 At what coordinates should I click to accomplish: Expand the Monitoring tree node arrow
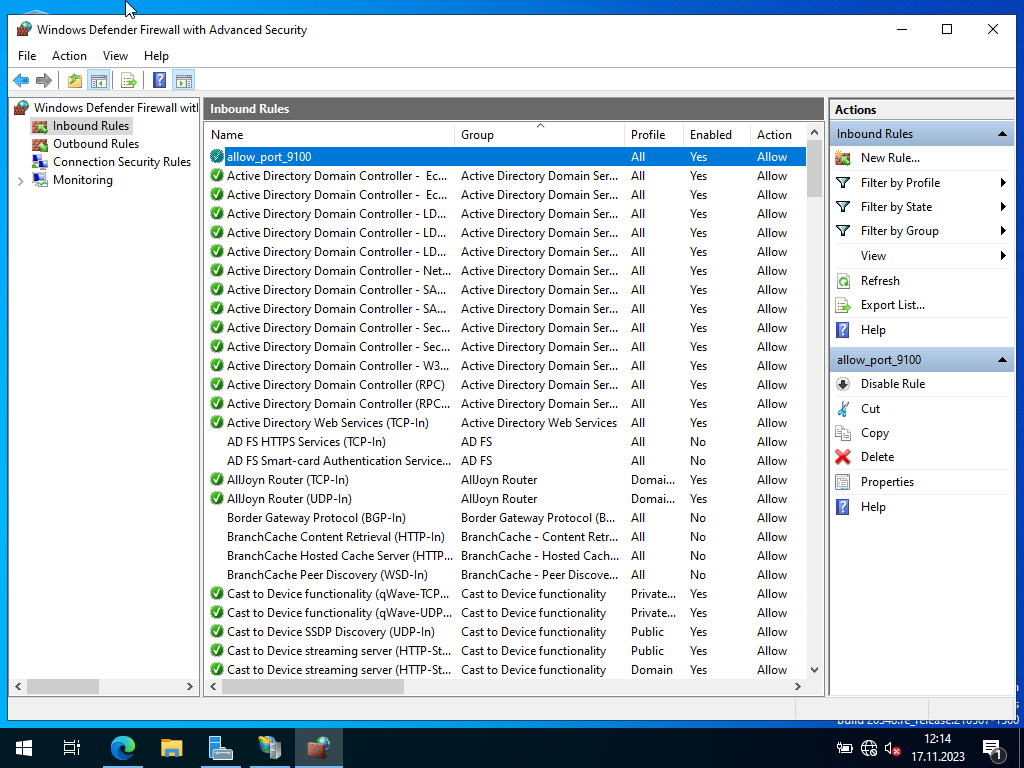click(x=20, y=181)
